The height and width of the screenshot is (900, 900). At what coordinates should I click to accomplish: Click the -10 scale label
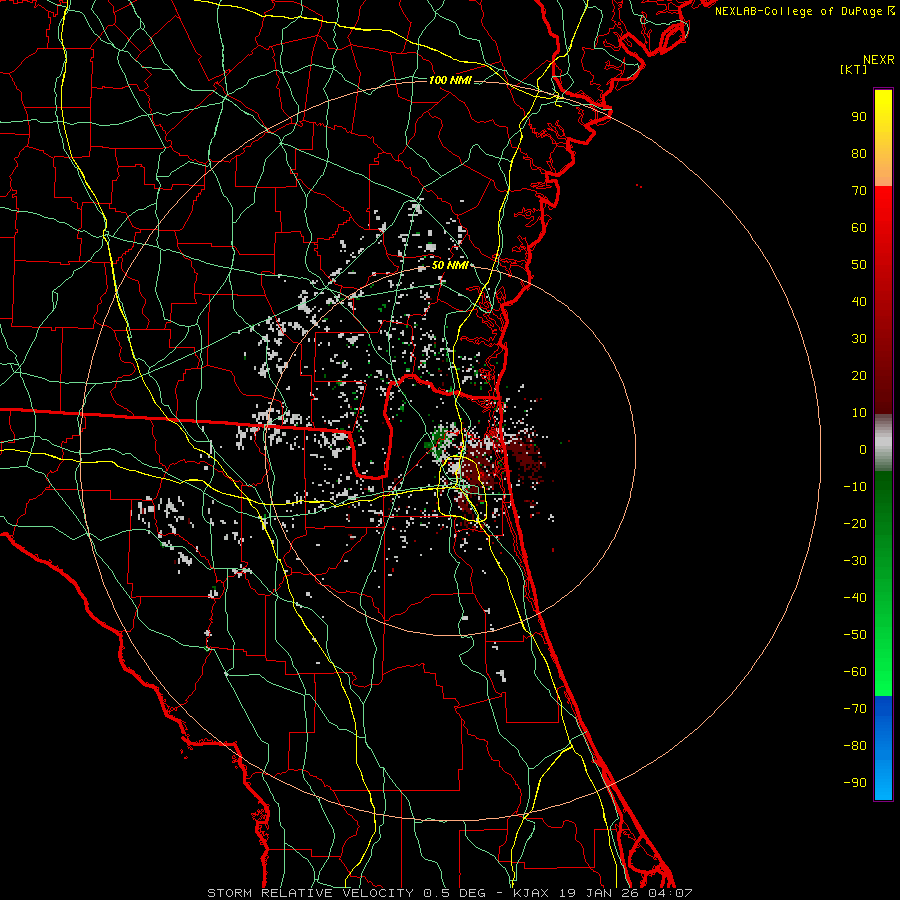click(855, 487)
